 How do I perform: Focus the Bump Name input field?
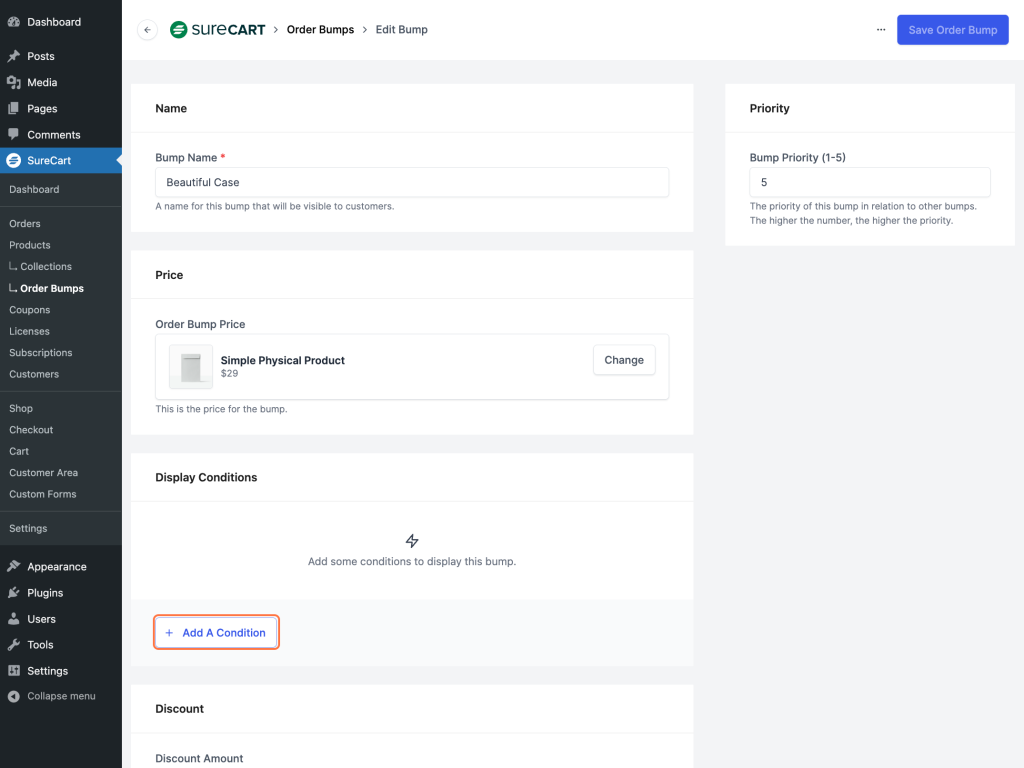411,182
